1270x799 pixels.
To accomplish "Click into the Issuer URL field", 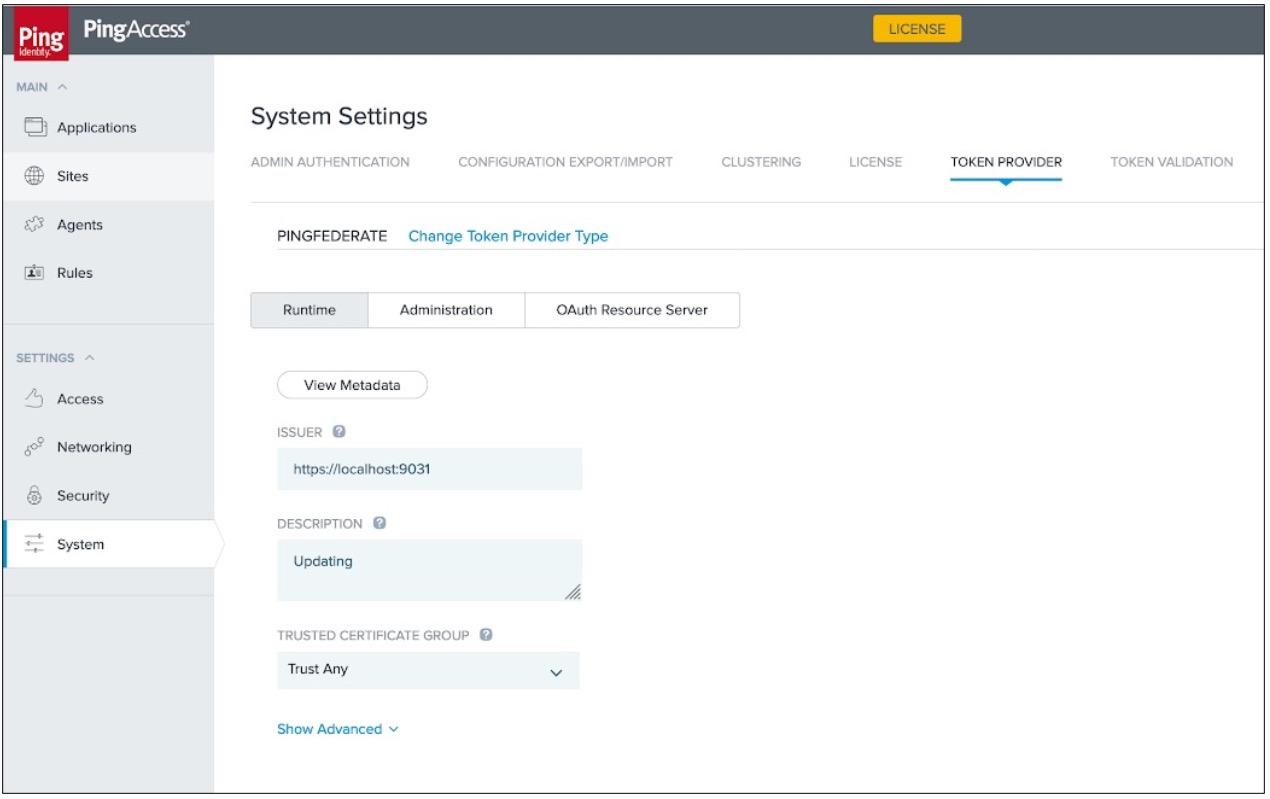I will point(429,469).
